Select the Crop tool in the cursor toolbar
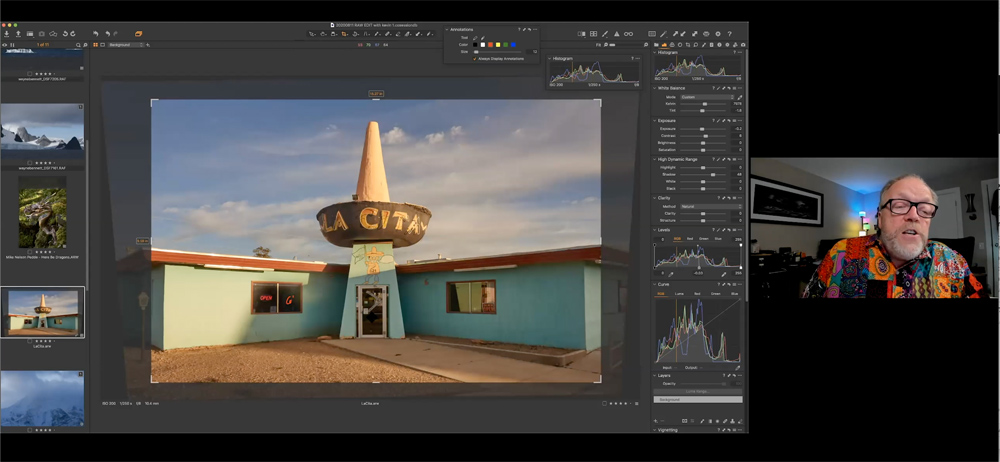This screenshot has width=1000, height=462. 345,34
